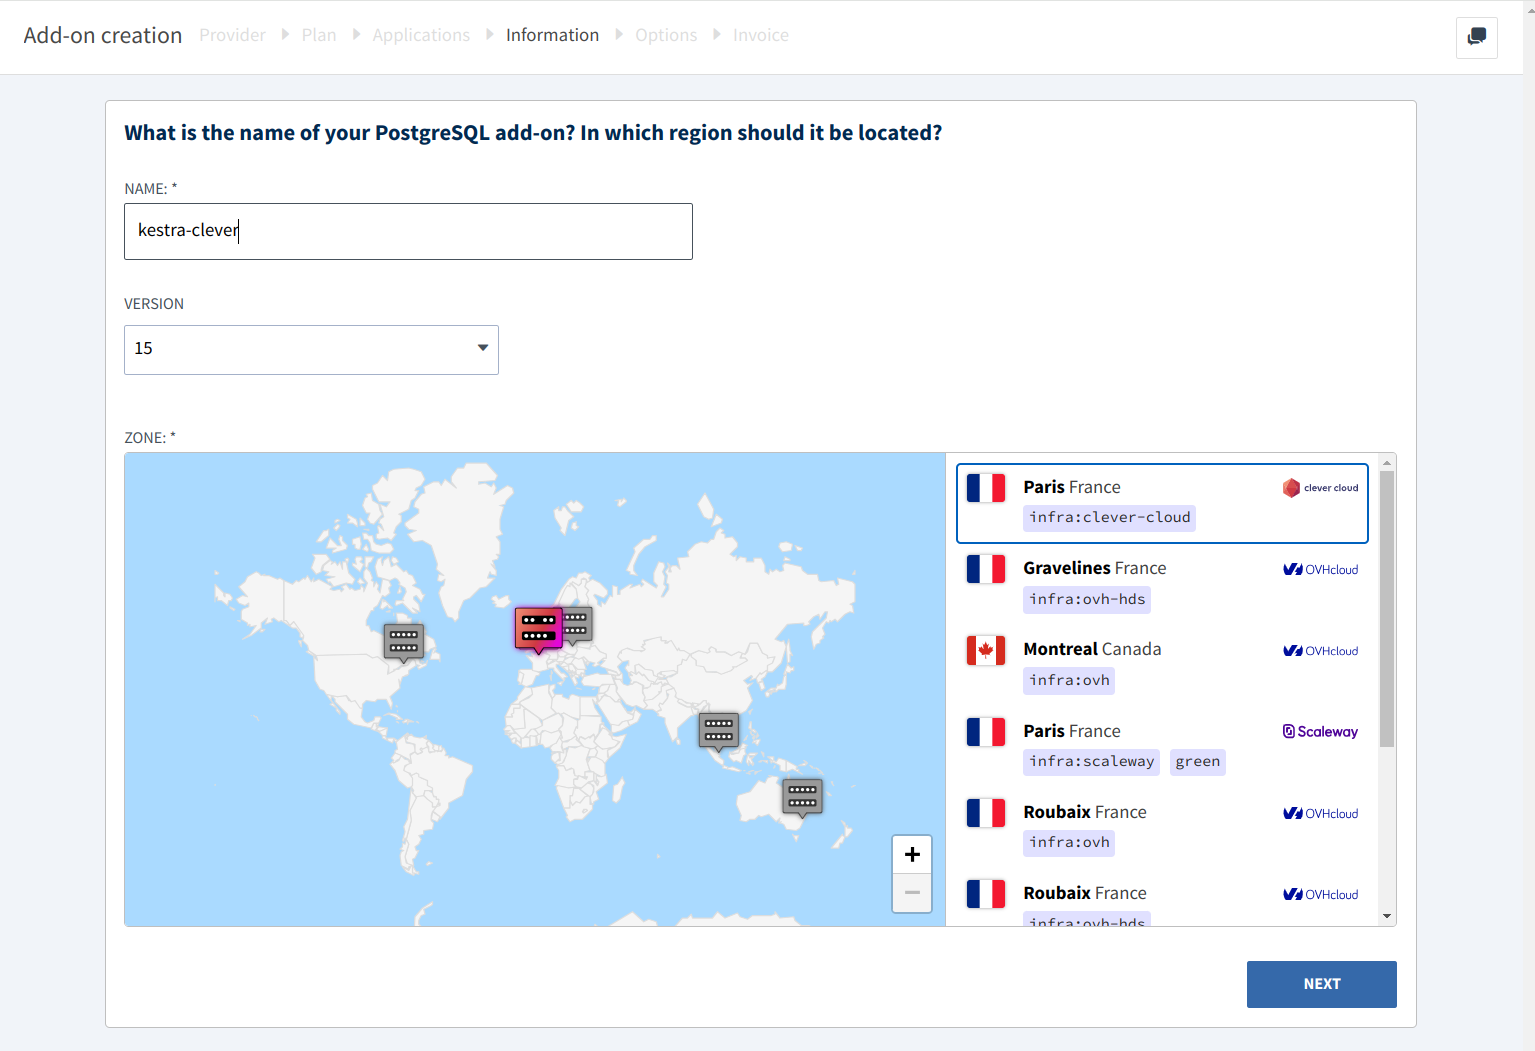Zoom out the map with minus button
The image size is (1535, 1051).
911,893
